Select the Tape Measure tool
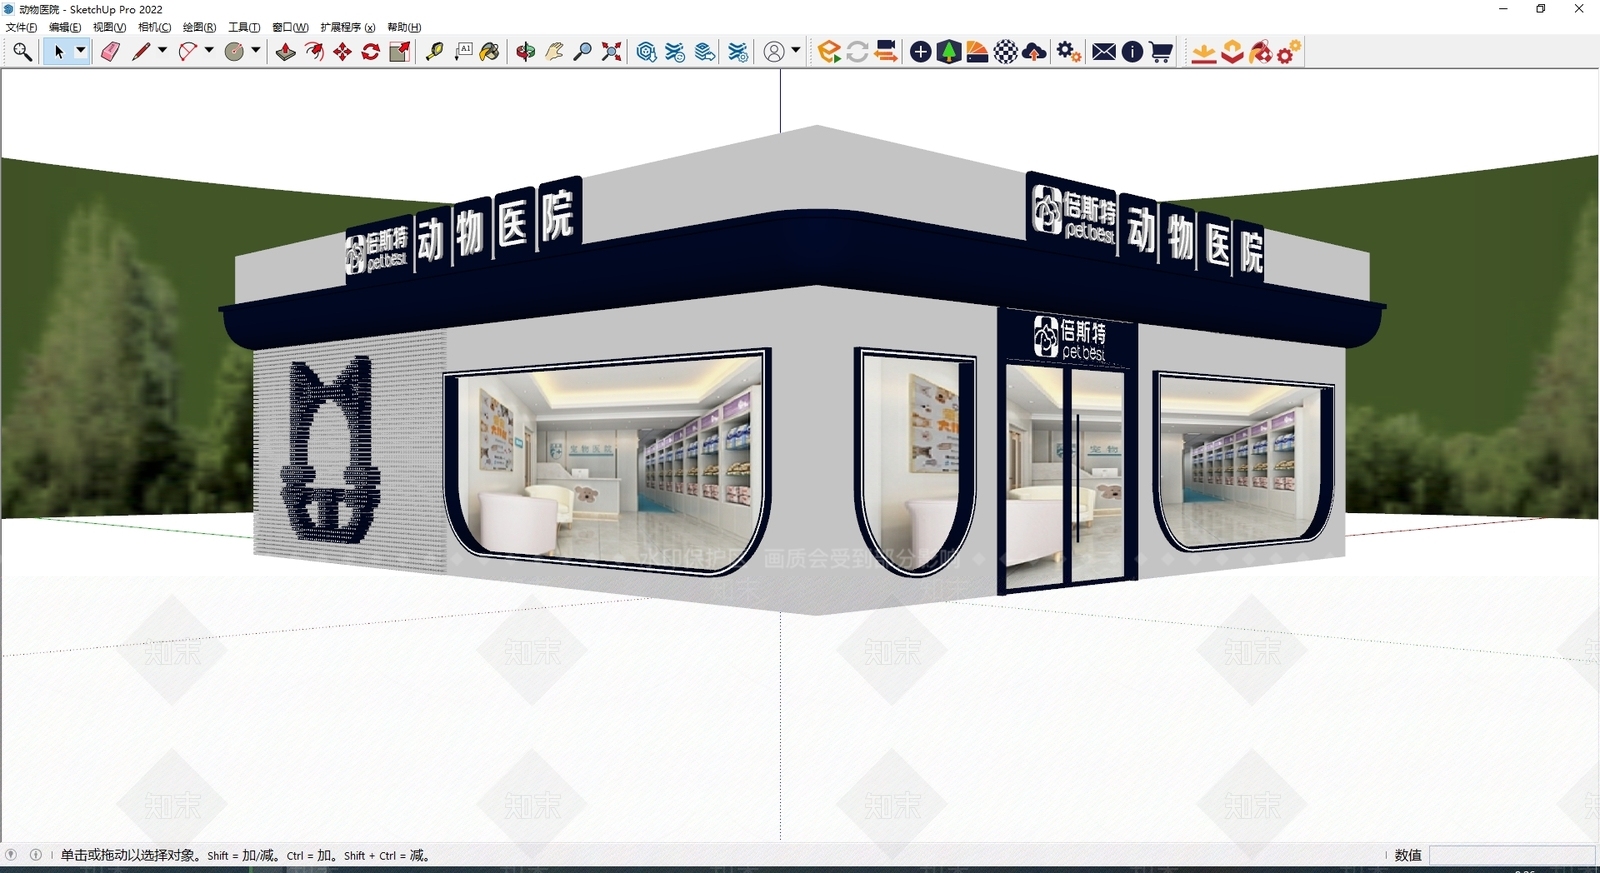1600x873 pixels. click(x=434, y=52)
